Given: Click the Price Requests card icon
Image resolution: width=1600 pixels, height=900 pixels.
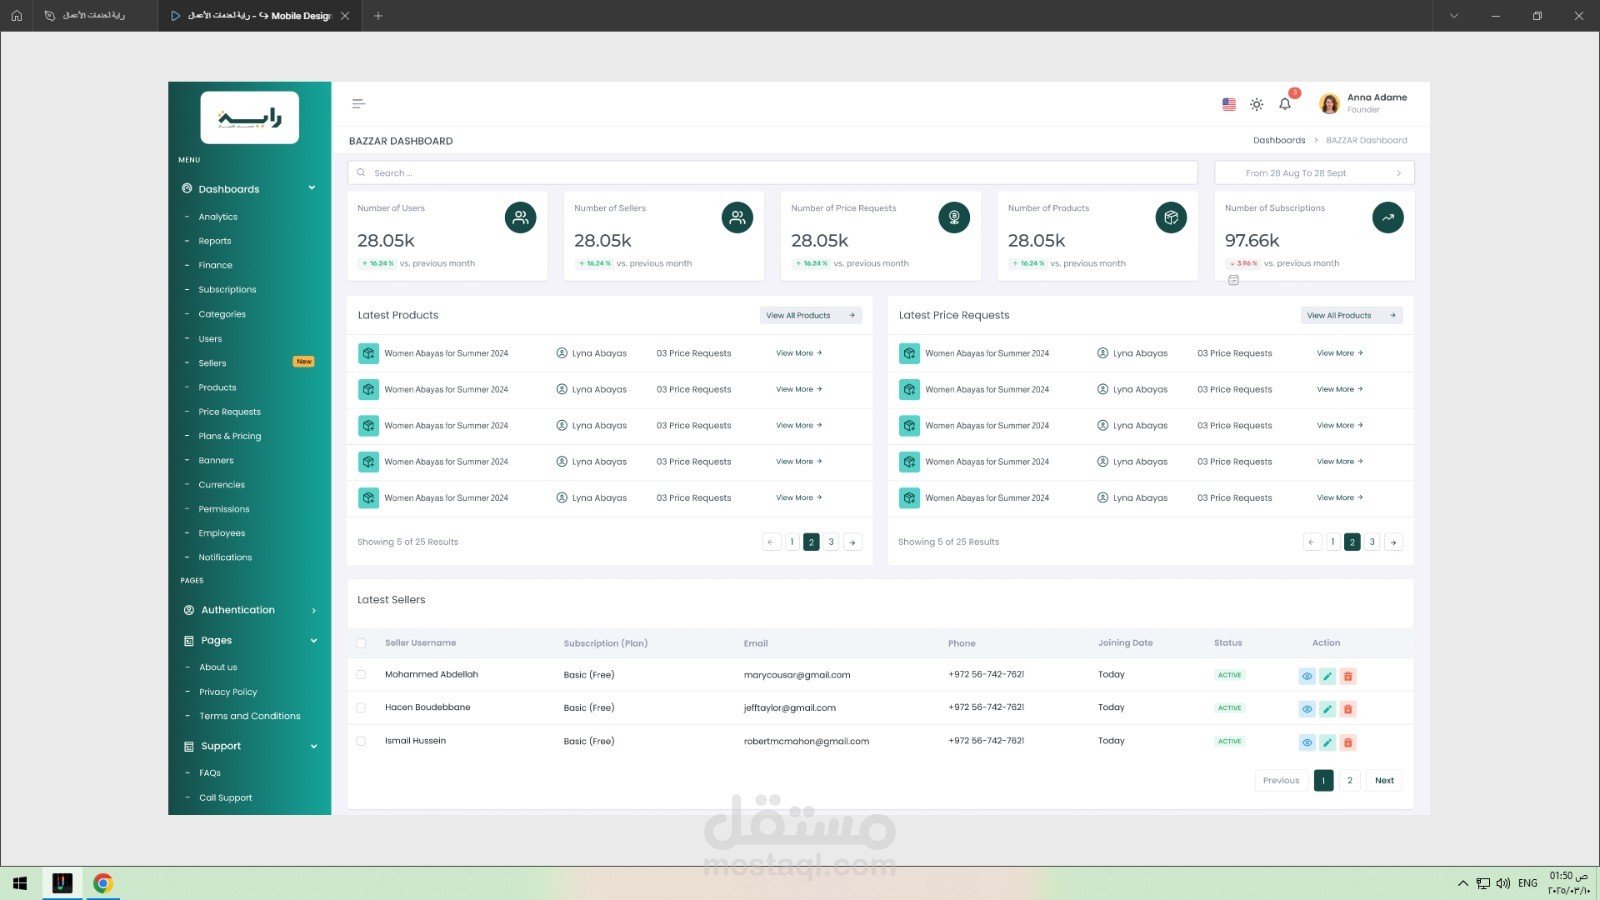Looking at the screenshot, I should (x=954, y=217).
